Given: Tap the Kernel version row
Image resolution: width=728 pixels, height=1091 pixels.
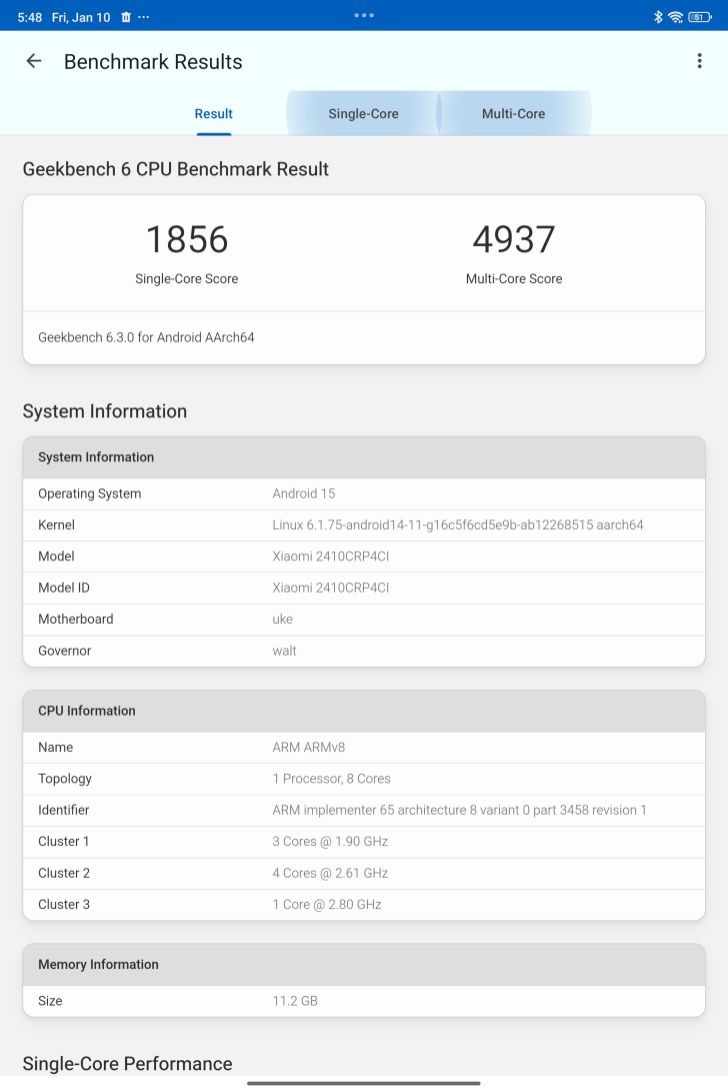Looking at the screenshot, I should [364, 525].
